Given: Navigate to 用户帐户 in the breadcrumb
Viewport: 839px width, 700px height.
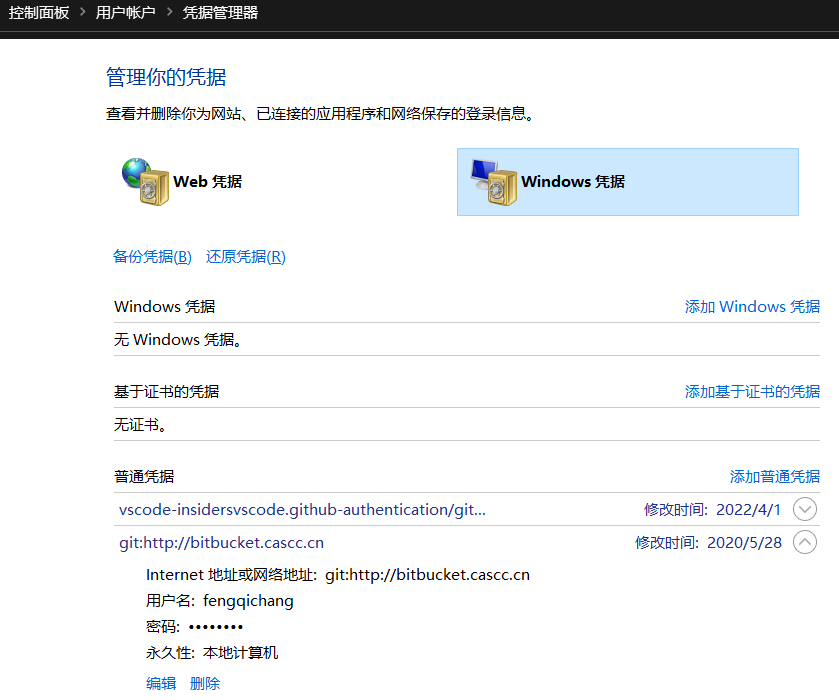Looking at the screenshot, I should coord(126,13).
